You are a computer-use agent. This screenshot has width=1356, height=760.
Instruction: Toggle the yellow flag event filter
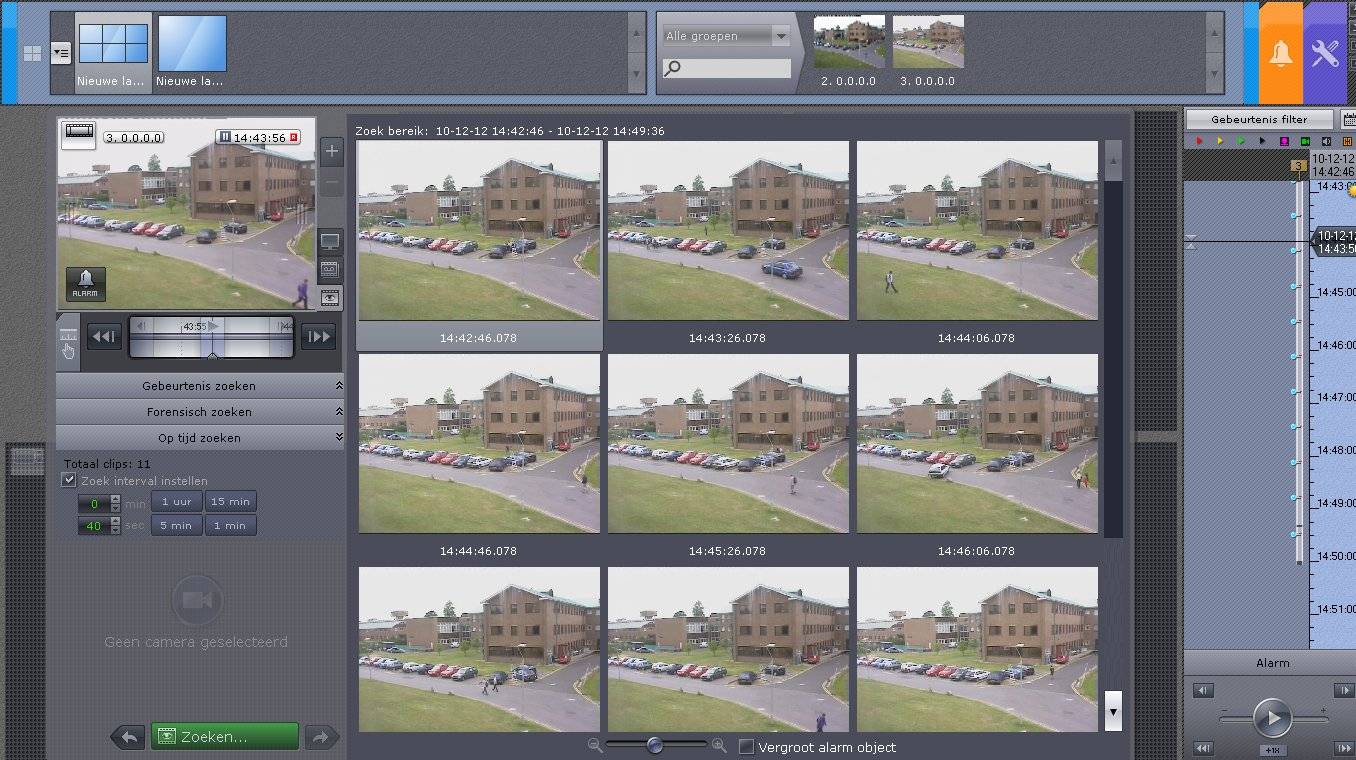tap(1220, 142)
